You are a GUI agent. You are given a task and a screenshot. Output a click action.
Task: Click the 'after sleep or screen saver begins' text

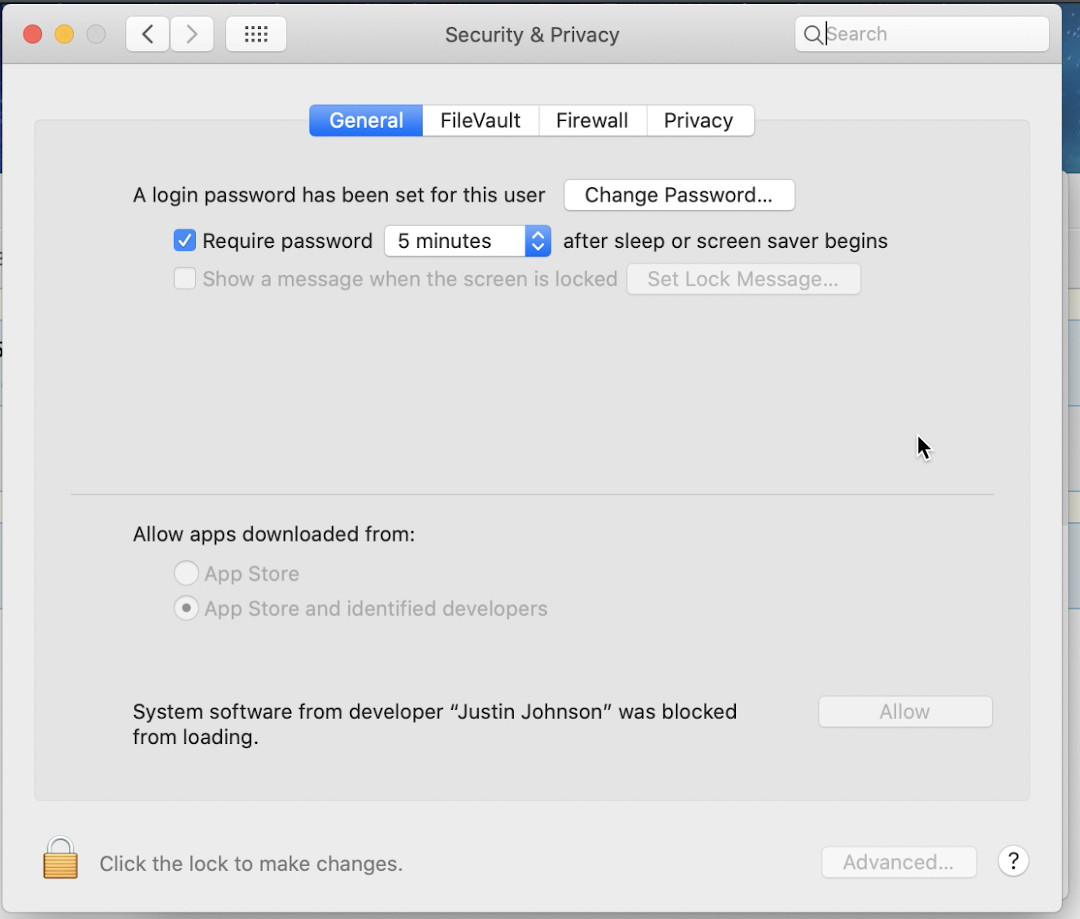725,241
